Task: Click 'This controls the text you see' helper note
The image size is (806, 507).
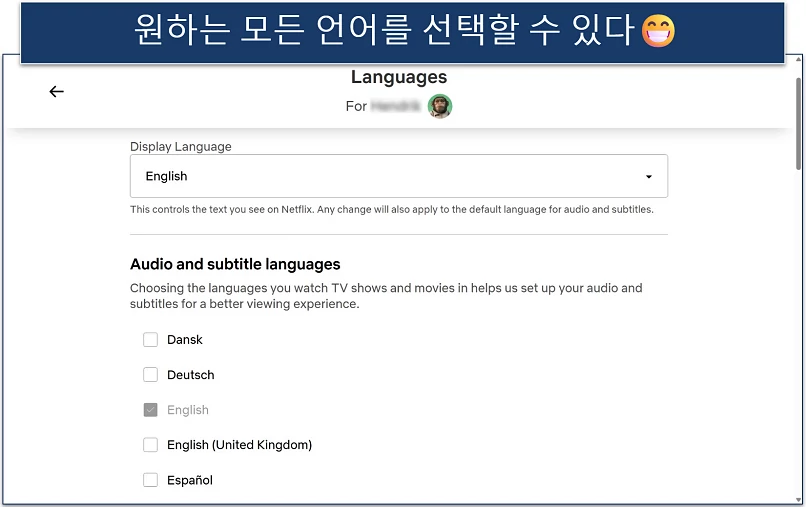Action: click(x=392, y=209)
